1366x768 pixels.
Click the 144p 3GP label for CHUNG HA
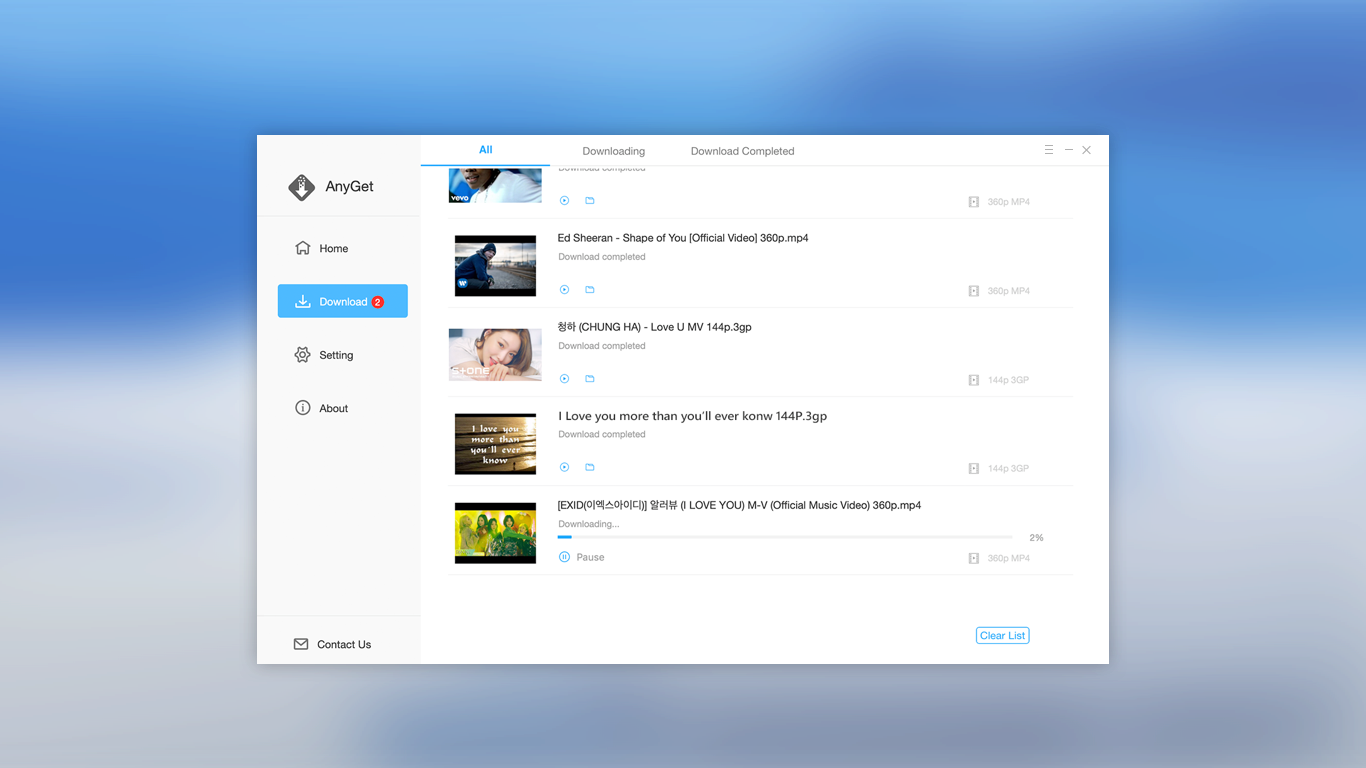(1008, 380)
